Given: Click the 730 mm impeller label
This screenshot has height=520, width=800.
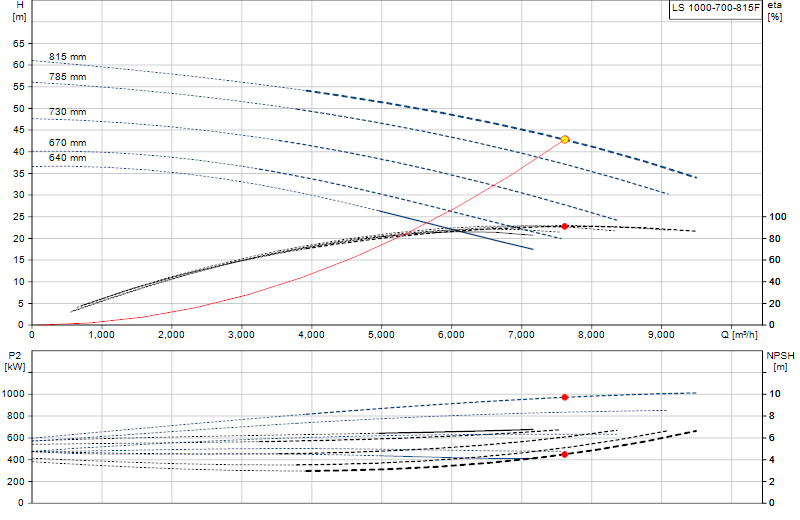Looking at the screenshot, I should pyautogui.click(x=67, y=111).
